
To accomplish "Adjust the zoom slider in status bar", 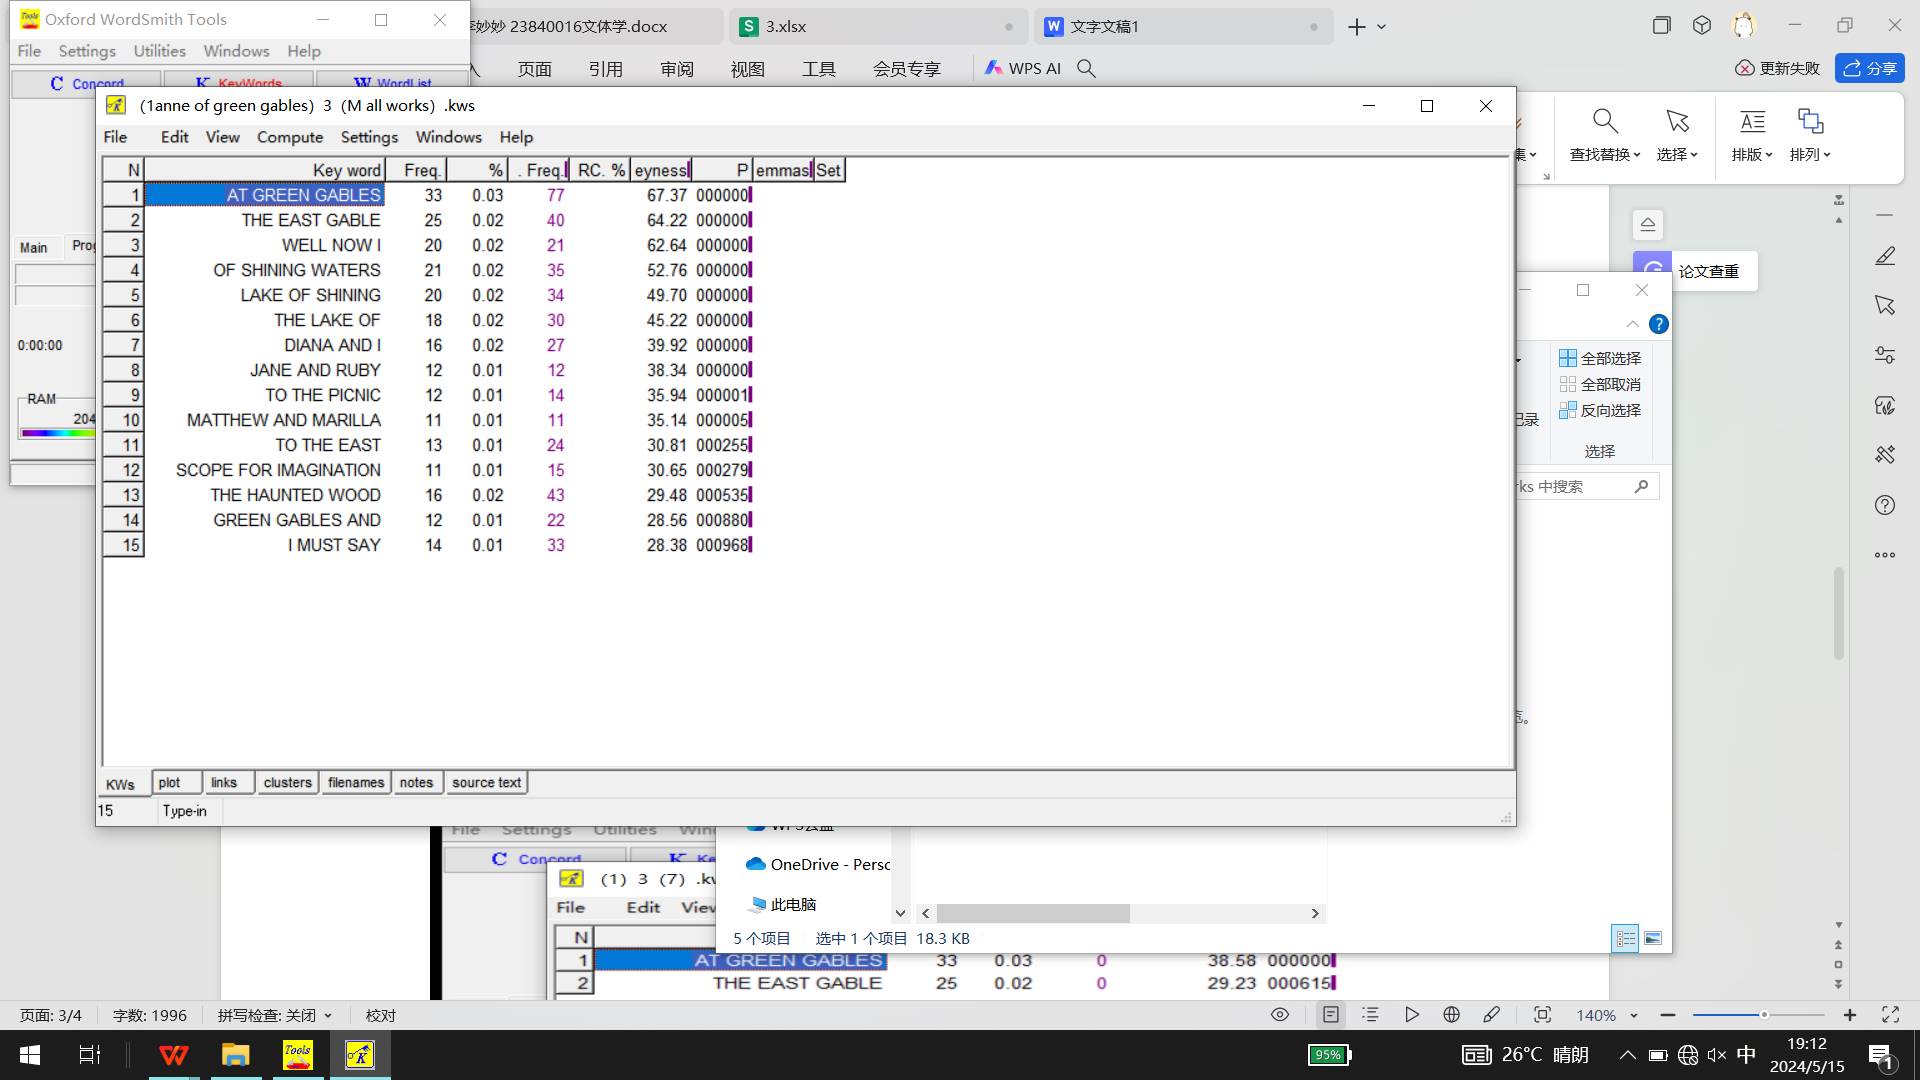I will point(1764,1015).
